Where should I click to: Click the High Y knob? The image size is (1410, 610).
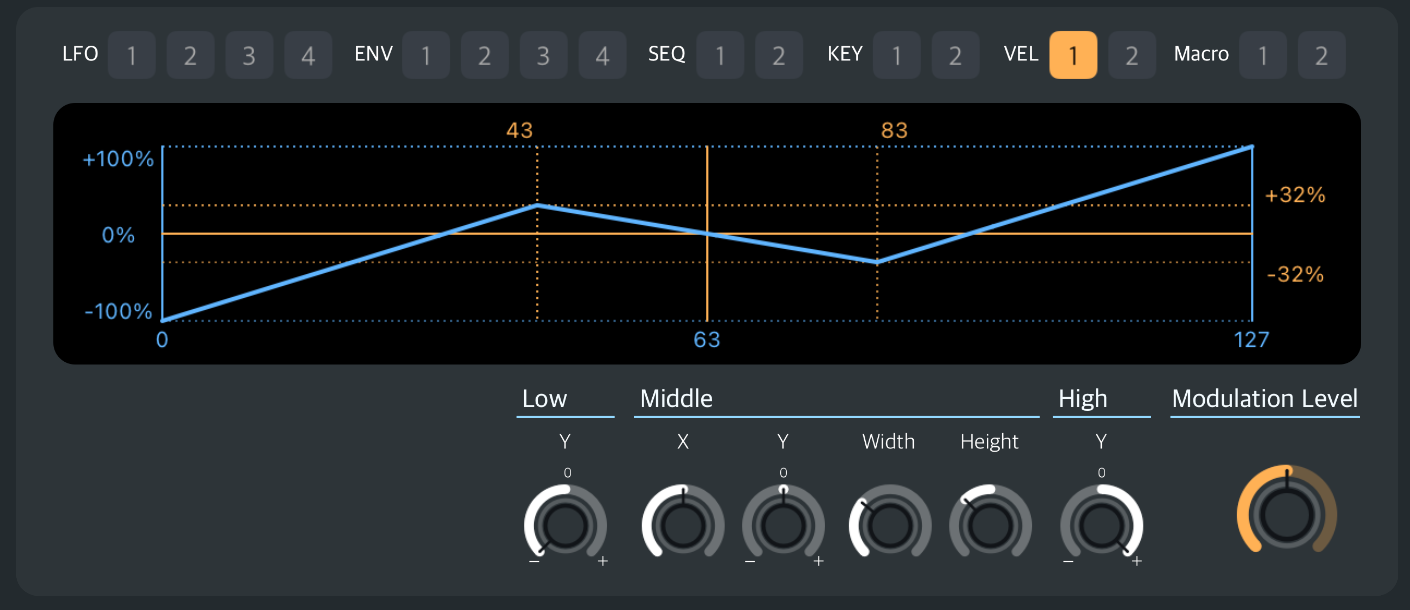point(1101,521)
